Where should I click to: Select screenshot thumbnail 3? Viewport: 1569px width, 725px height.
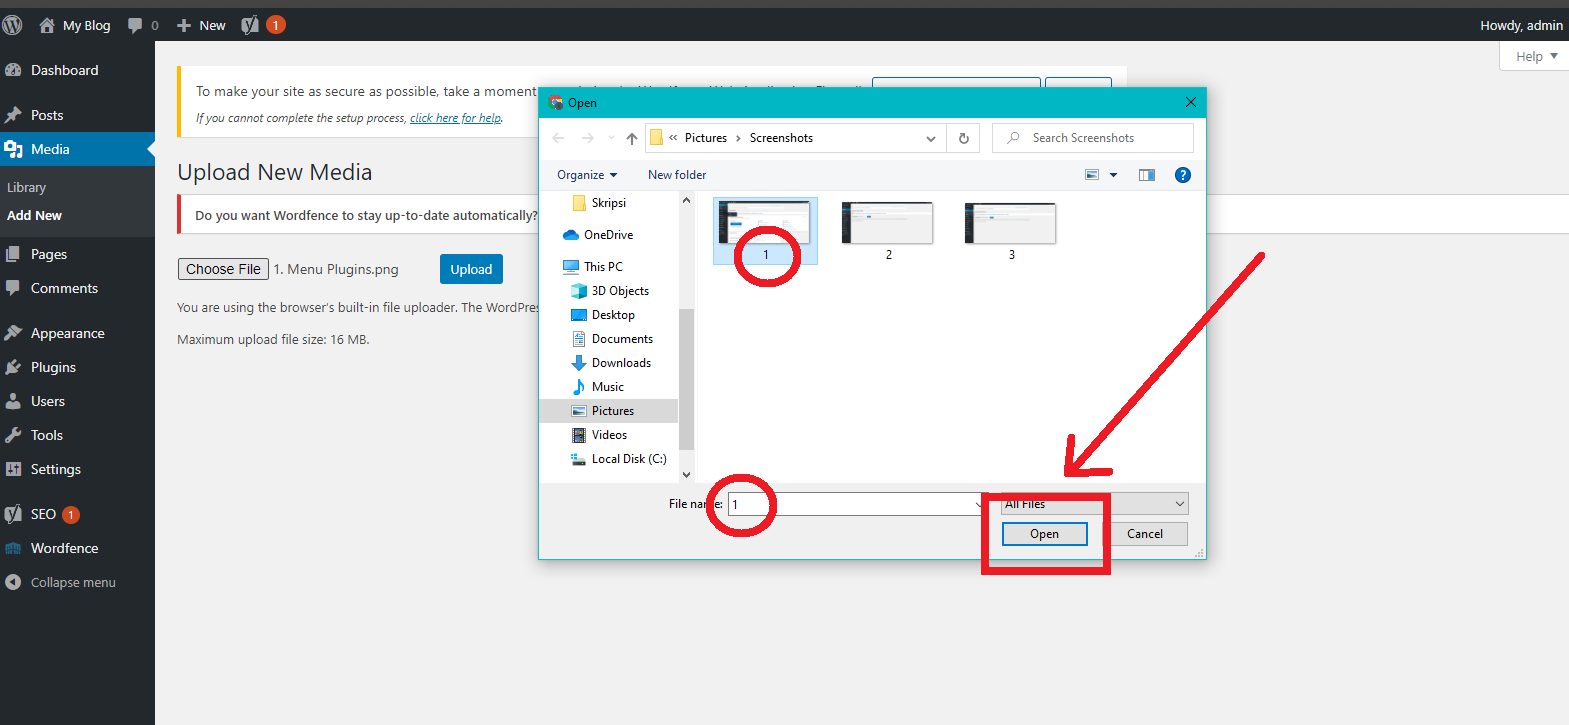click(x=1011, y=231)
